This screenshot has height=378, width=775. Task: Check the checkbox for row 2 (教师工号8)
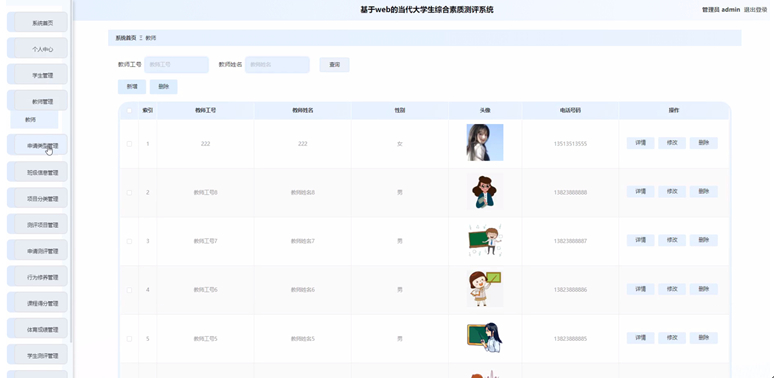[x=129, y=192]
